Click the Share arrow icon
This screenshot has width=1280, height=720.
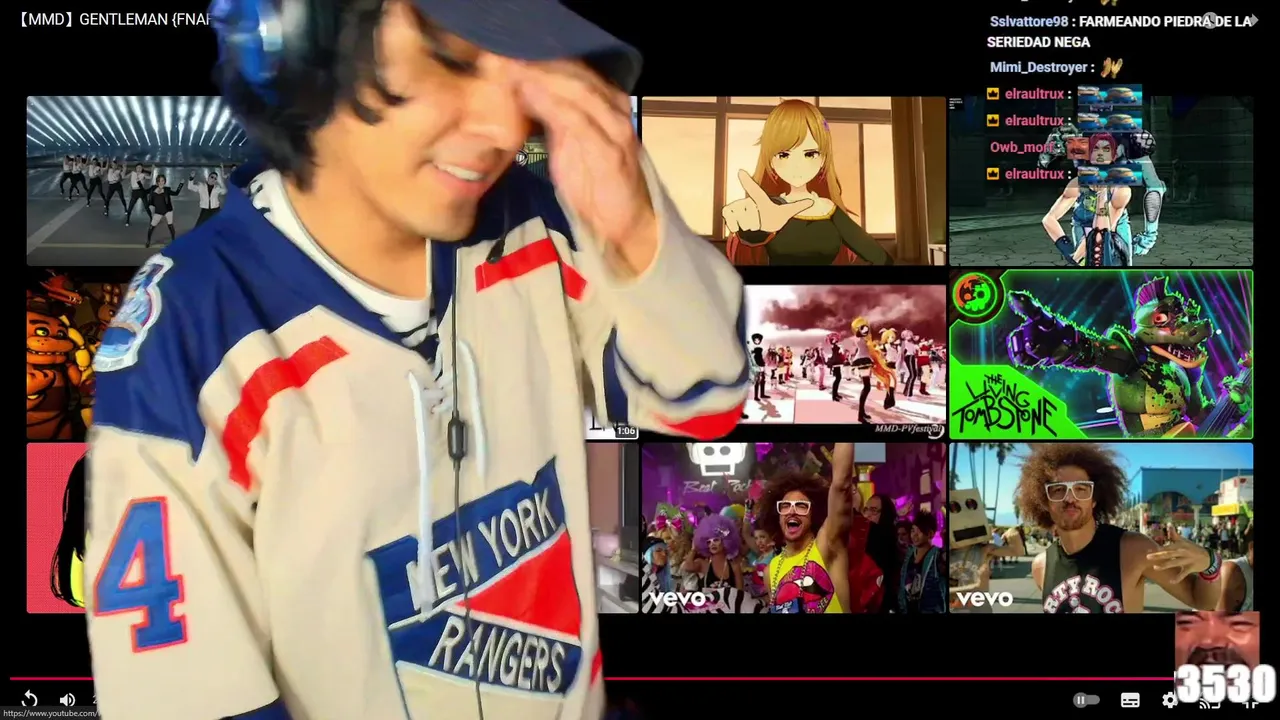point(1250,20)
